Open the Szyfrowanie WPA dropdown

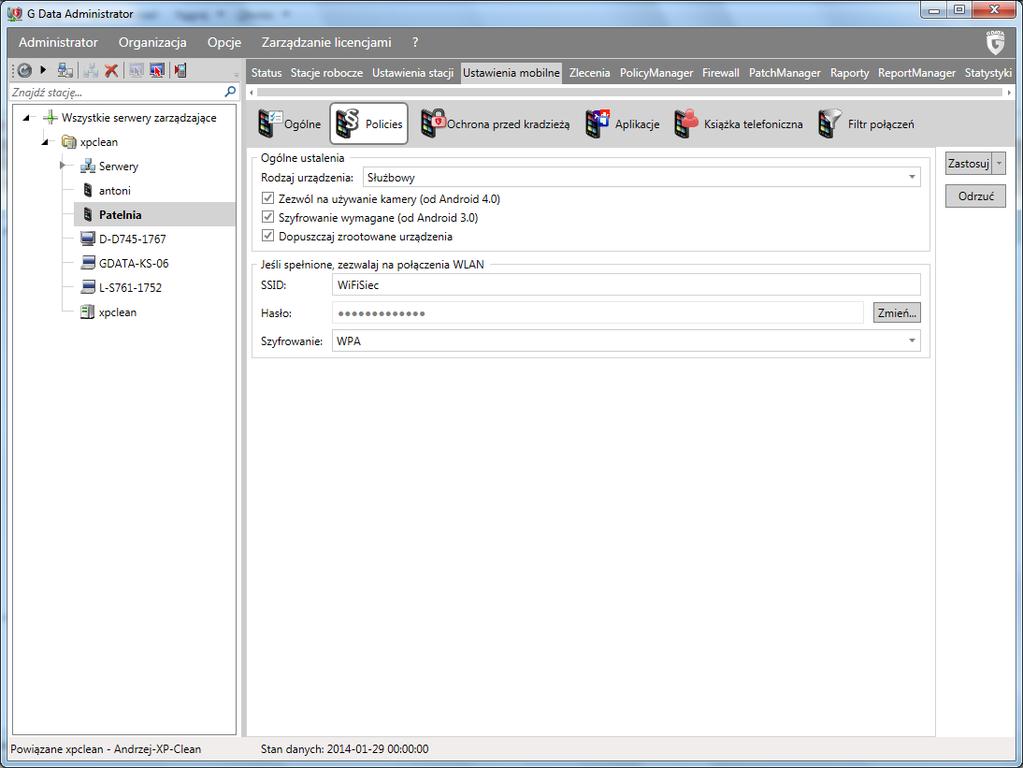(626, 341)
